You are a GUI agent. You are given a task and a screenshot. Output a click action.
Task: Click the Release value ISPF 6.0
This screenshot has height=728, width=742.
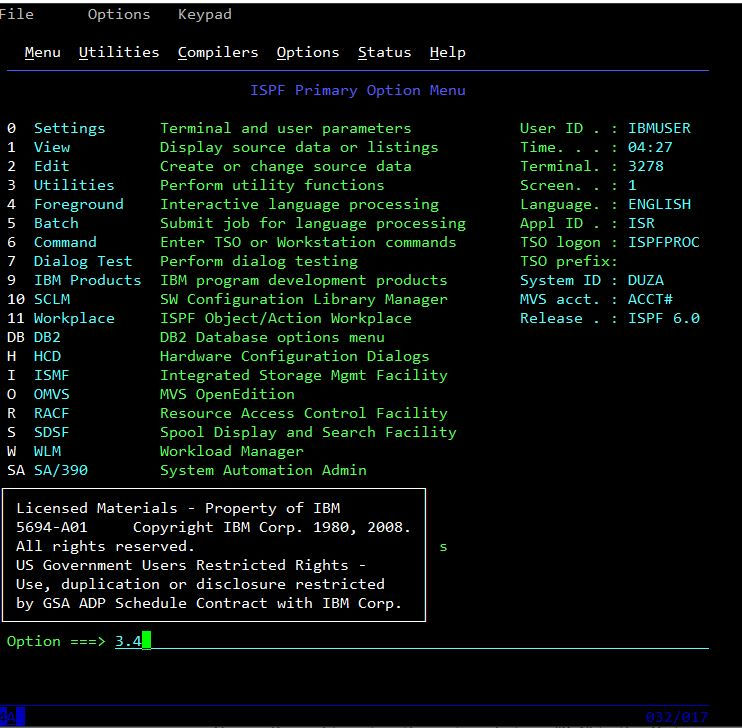663,318
